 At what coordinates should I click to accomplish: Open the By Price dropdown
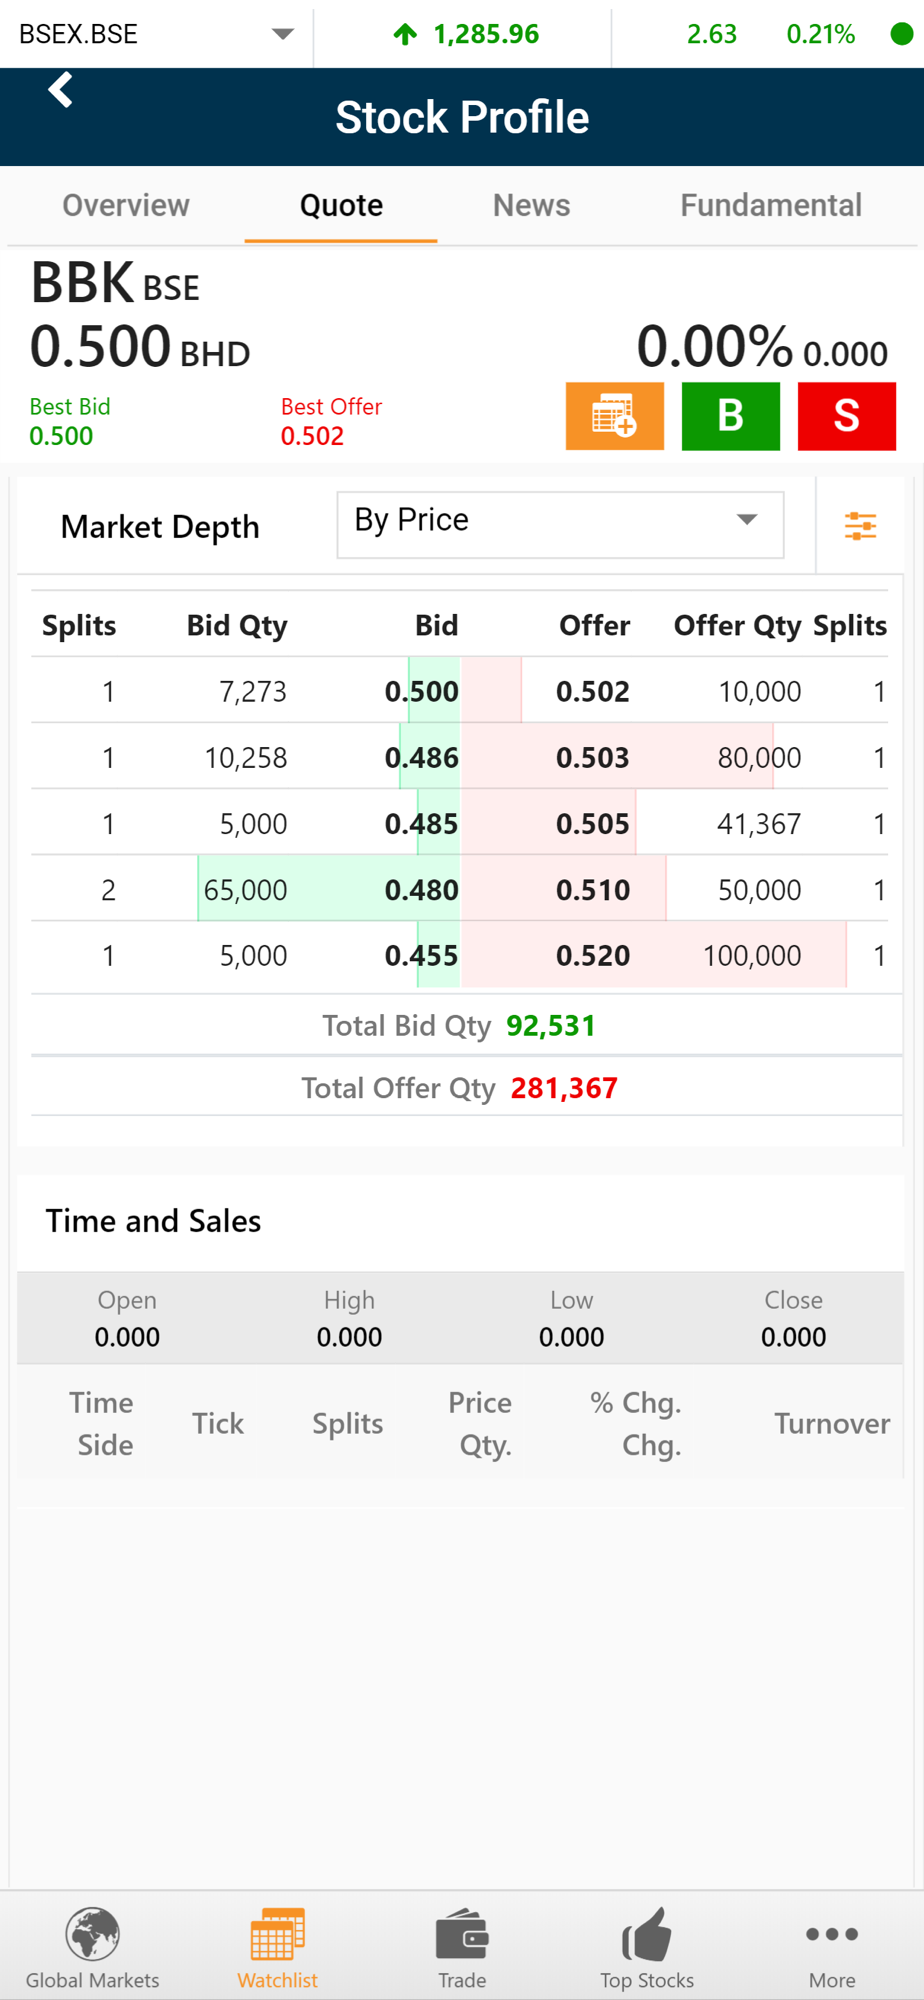560,524
